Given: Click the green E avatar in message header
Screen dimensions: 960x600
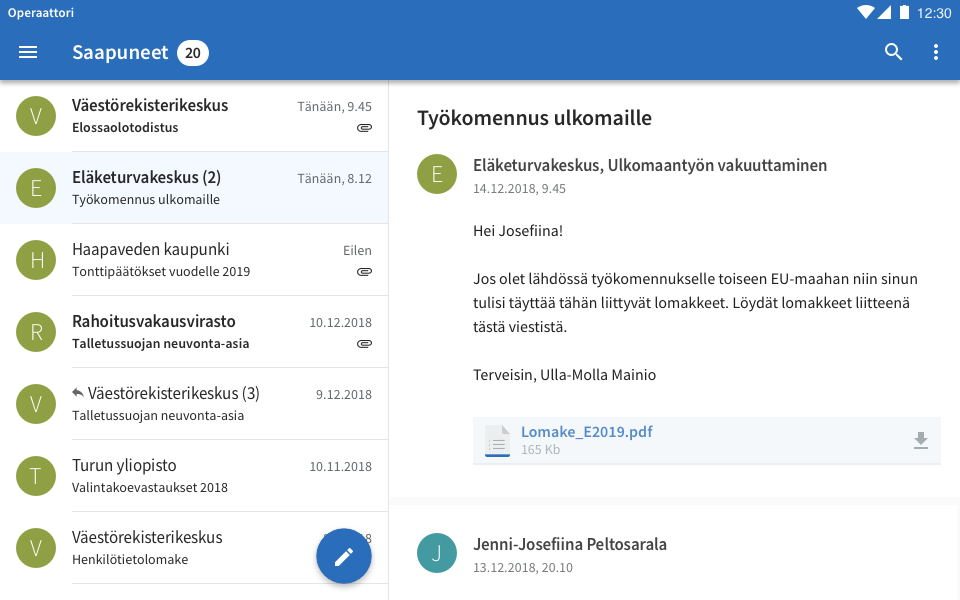Looking at the screenshot, I should [437, 175].
